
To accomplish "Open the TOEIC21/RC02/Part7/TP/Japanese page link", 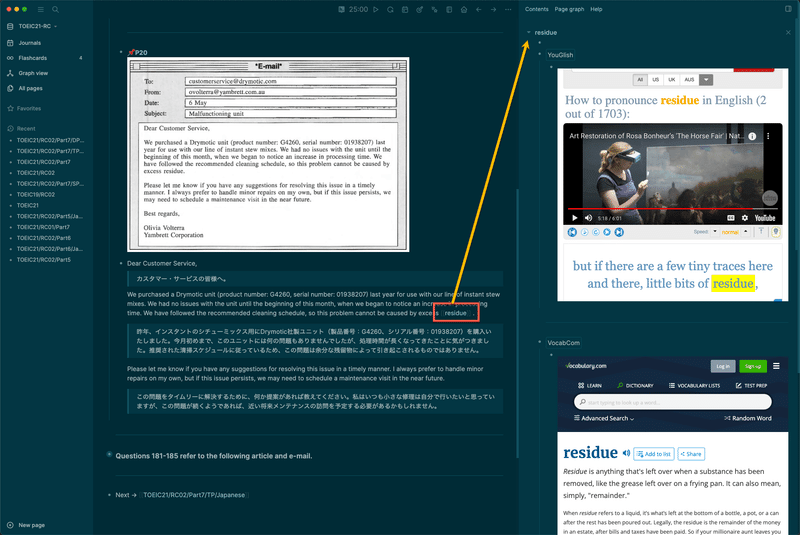I will point(194,495).
